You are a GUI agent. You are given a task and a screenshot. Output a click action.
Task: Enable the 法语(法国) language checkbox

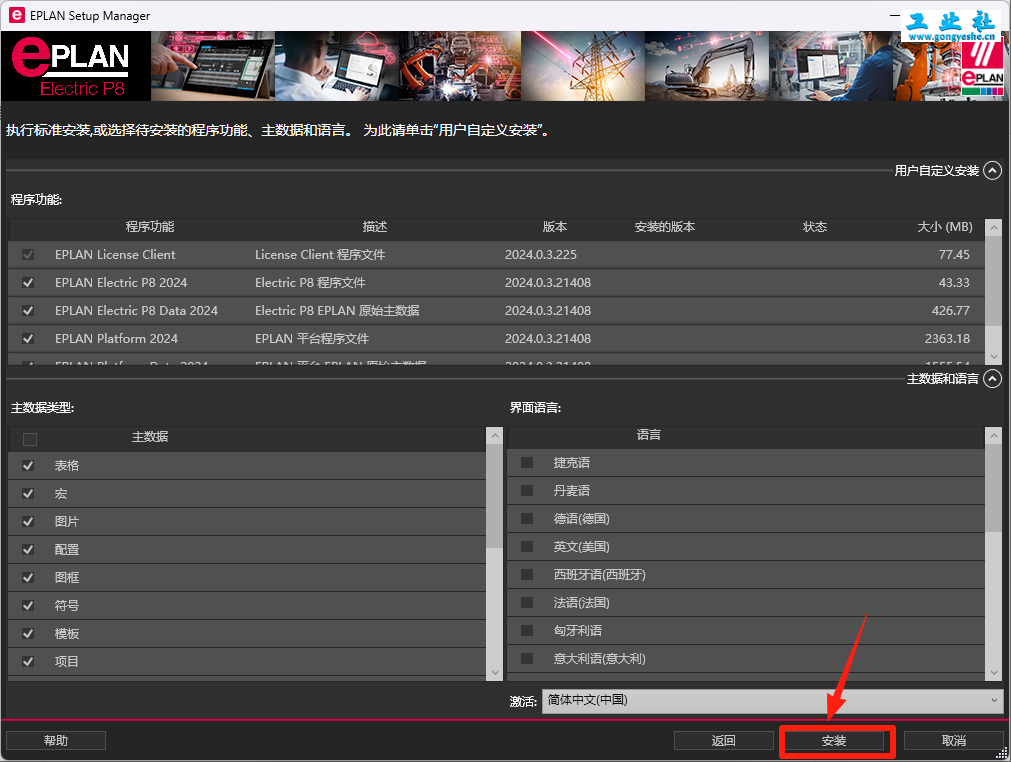click(x=527, y=603)
